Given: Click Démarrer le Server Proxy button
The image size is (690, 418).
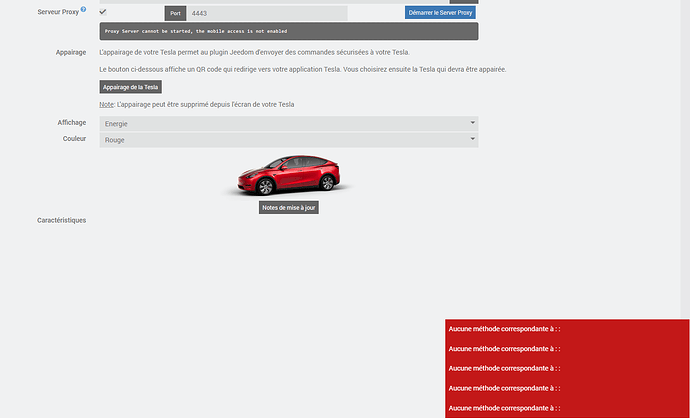Looking at the screenshot, I should 440,12.
